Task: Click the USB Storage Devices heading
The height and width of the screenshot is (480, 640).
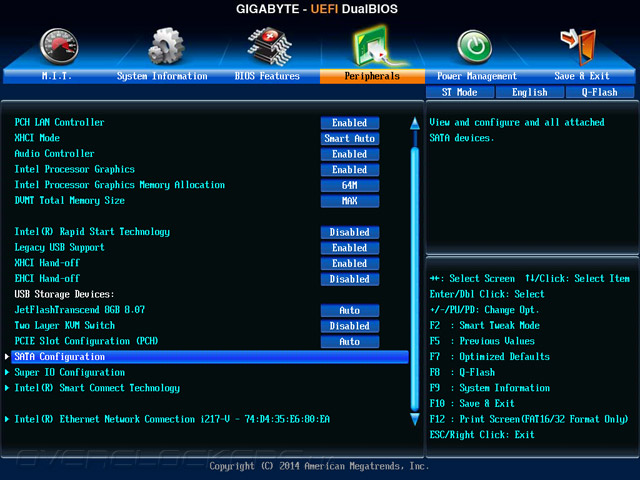Action: pos(64,294)
